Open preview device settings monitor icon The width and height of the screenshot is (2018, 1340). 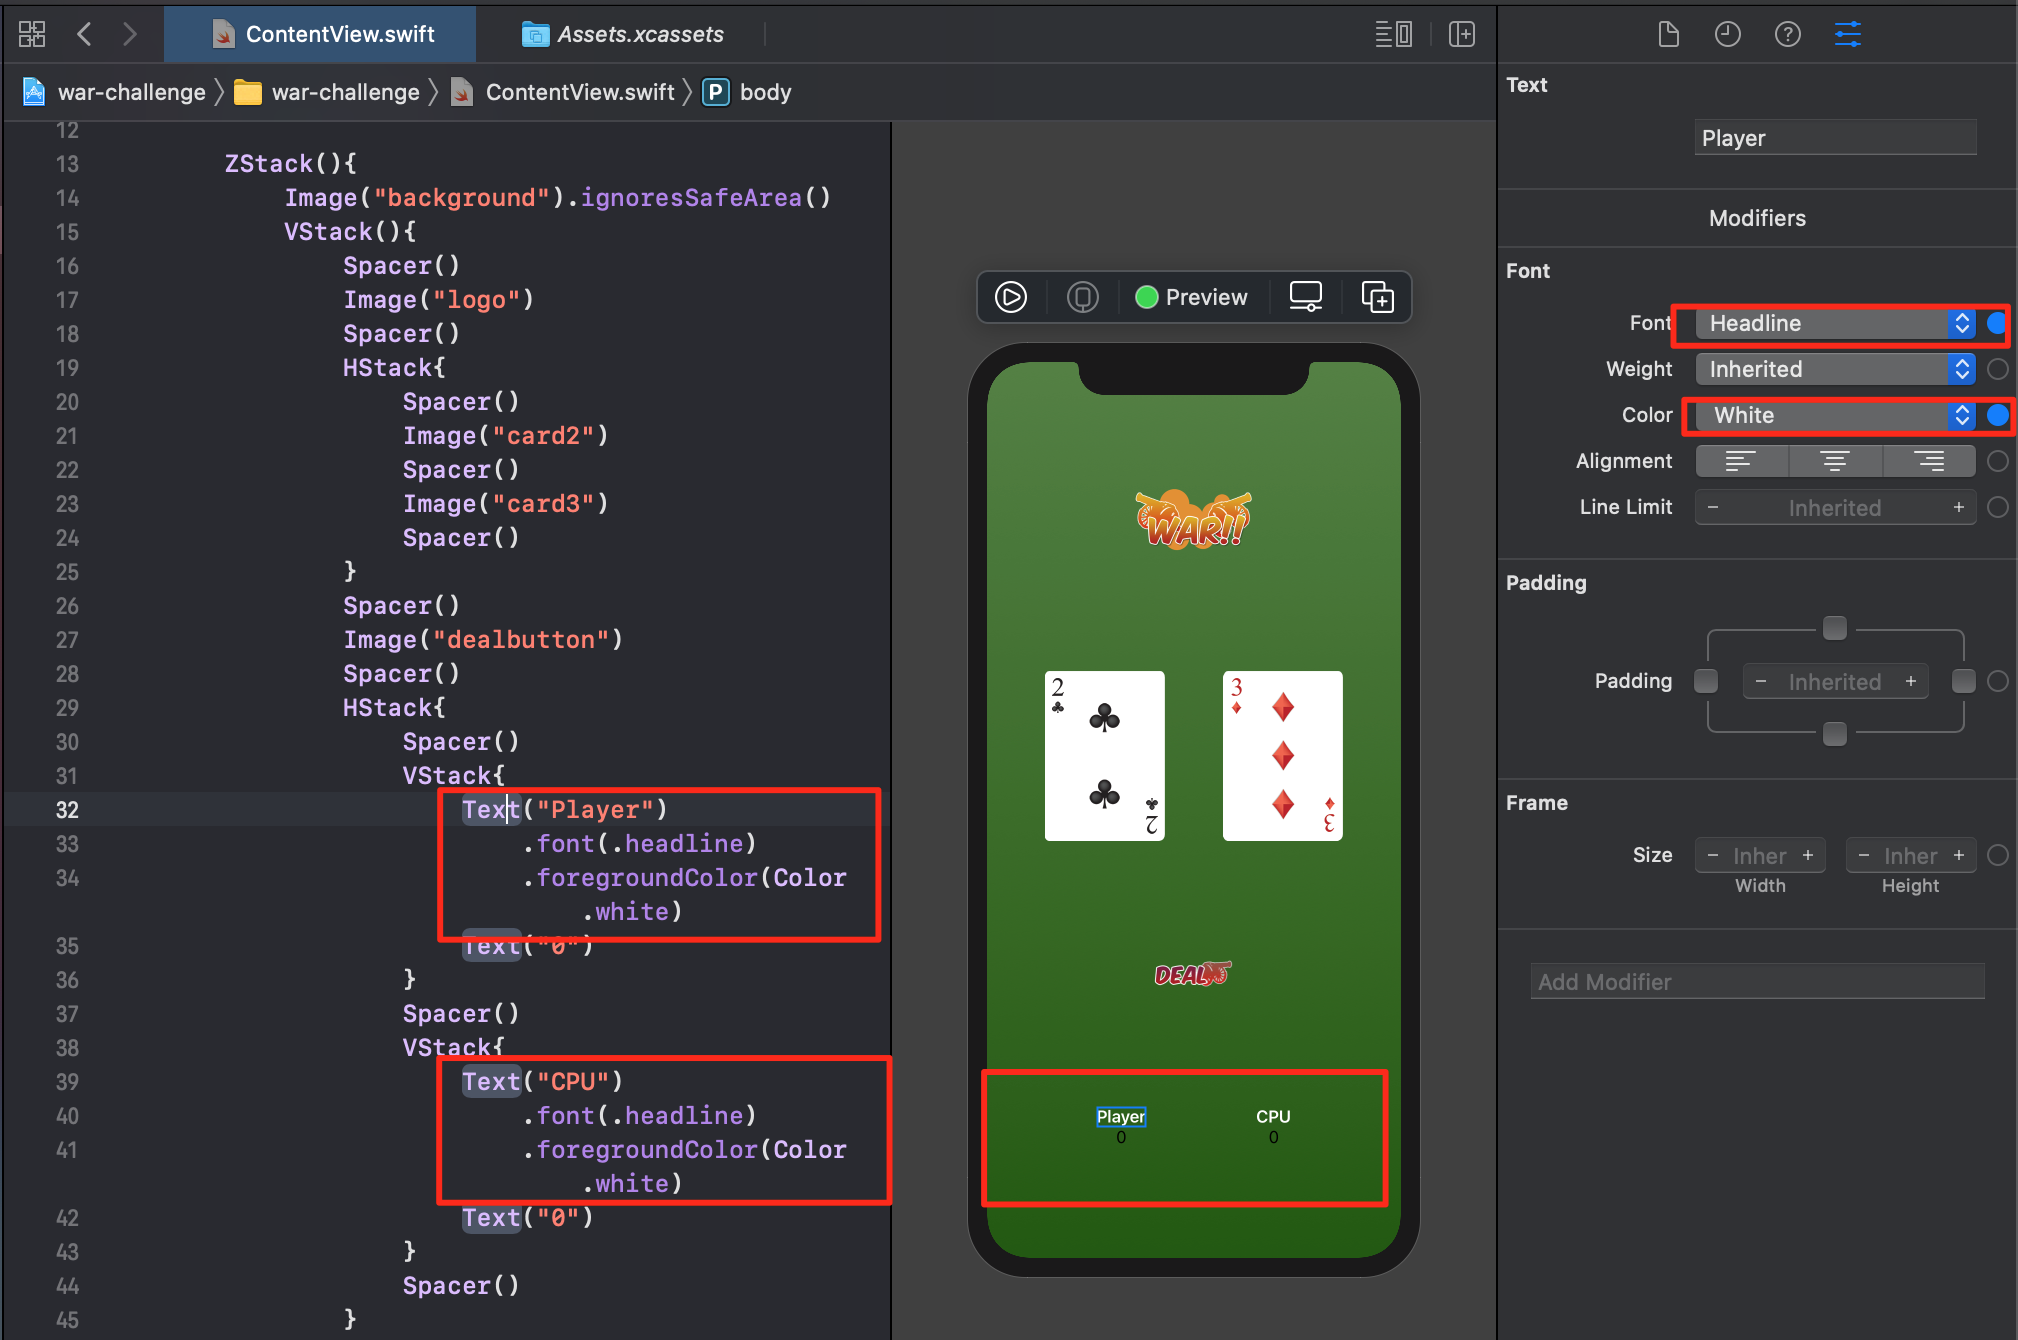click(x=1305, y=297)
